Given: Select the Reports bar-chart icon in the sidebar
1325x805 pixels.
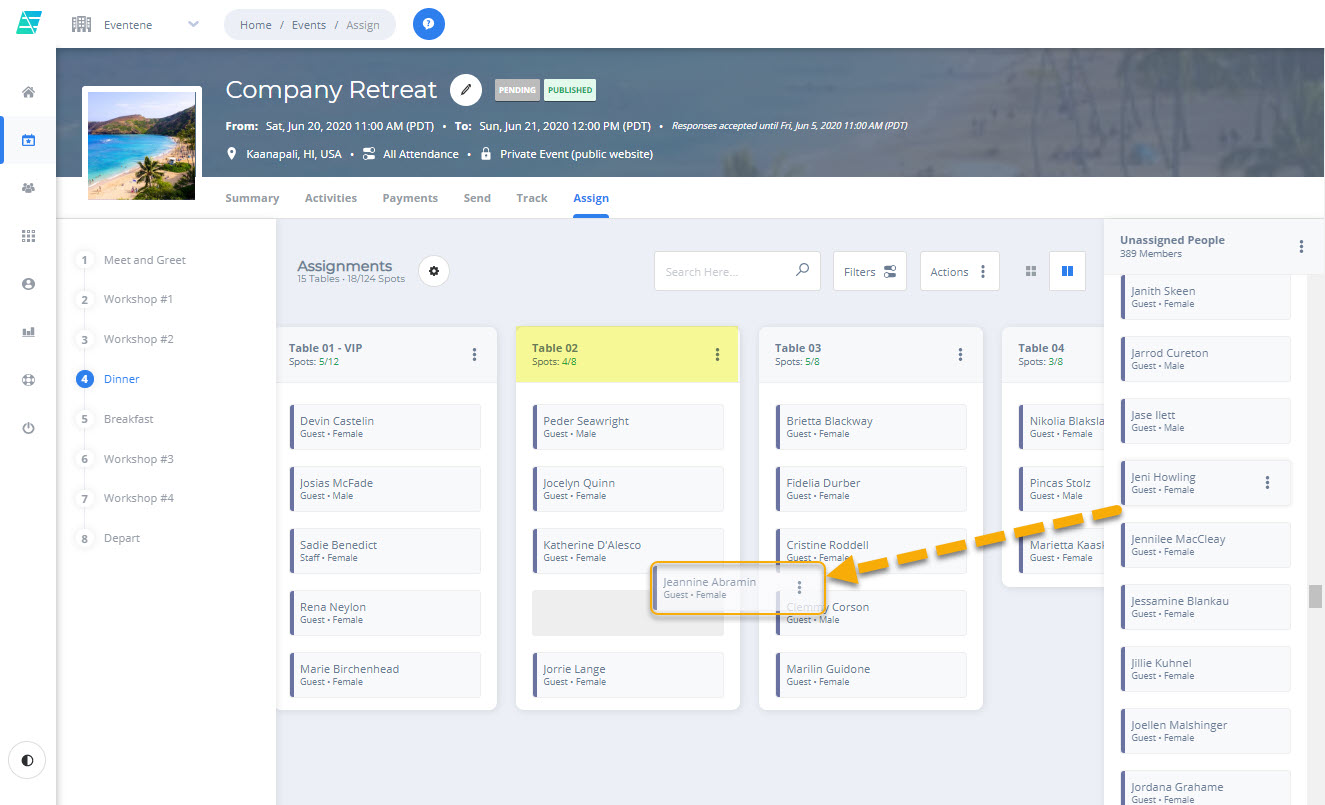Looking at the screenshot, I should [28, 331].
